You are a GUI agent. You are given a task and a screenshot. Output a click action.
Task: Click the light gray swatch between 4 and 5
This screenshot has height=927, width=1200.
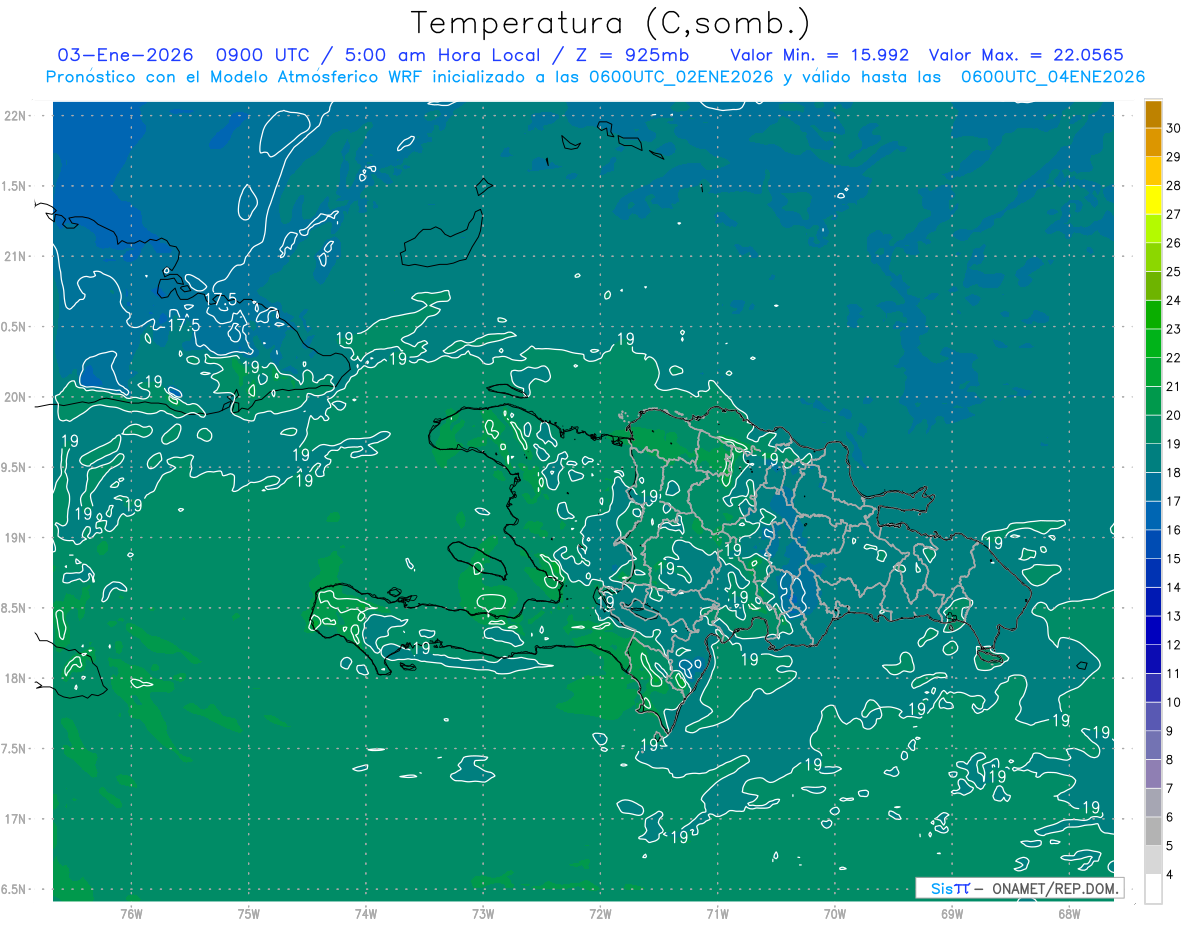pos(1153,860)
